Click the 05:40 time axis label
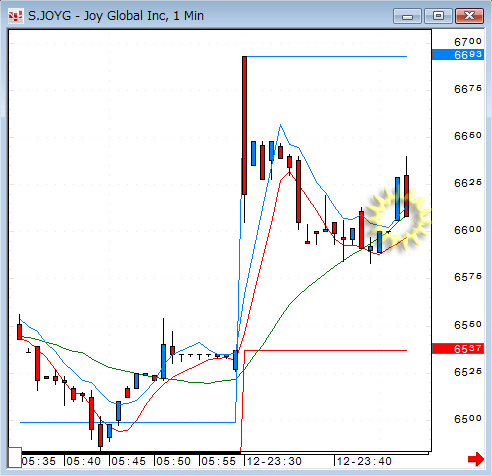The height and width of the screenshot is (476, 492). click(x=84, y=461)
